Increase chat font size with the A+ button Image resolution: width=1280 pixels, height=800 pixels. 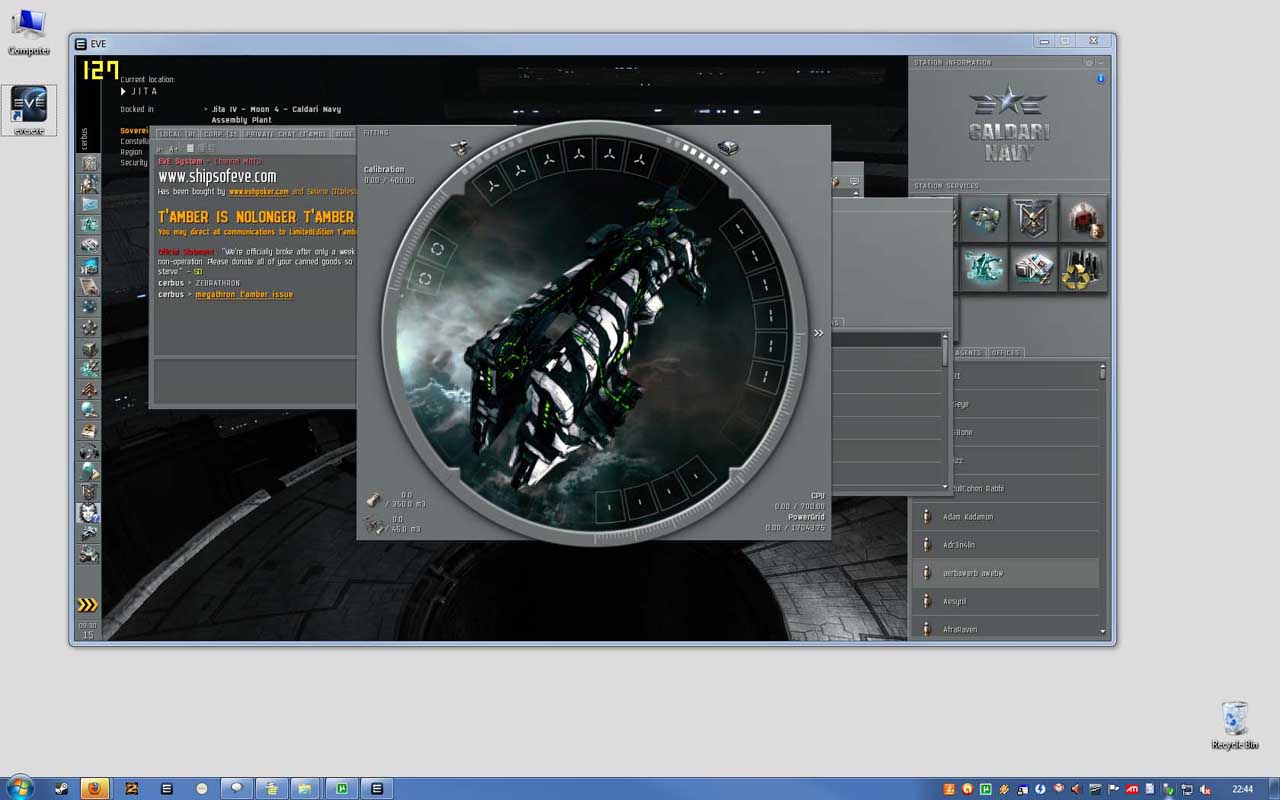click(171, 149)
